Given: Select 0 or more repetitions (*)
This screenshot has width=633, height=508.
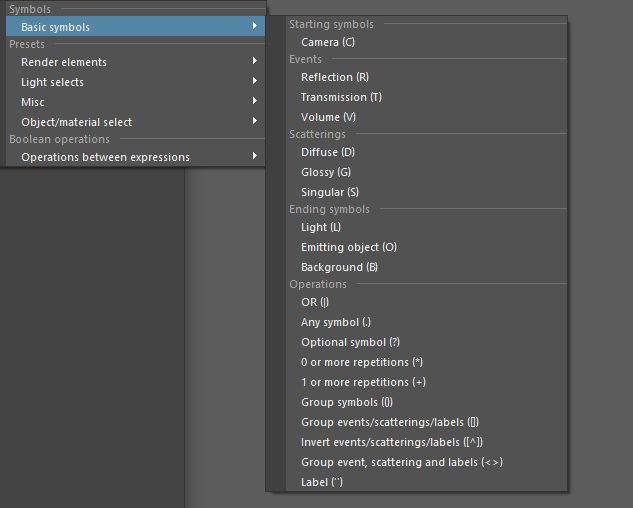Looking at the screenshot, I should click(426, 362).
